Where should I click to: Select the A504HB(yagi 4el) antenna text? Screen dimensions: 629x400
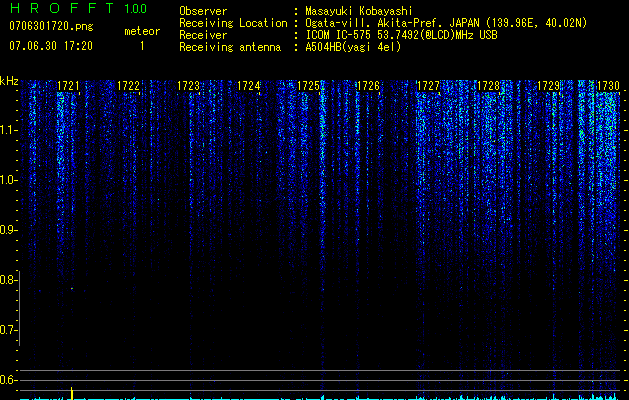pos(353,47)
